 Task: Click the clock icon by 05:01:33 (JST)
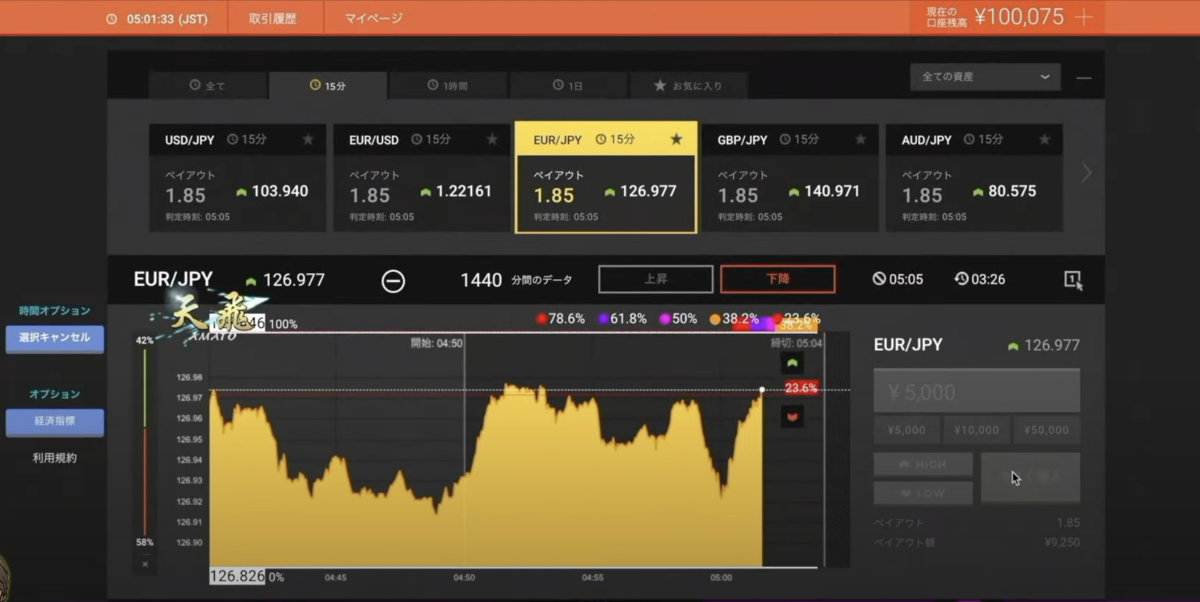point(113,18)
